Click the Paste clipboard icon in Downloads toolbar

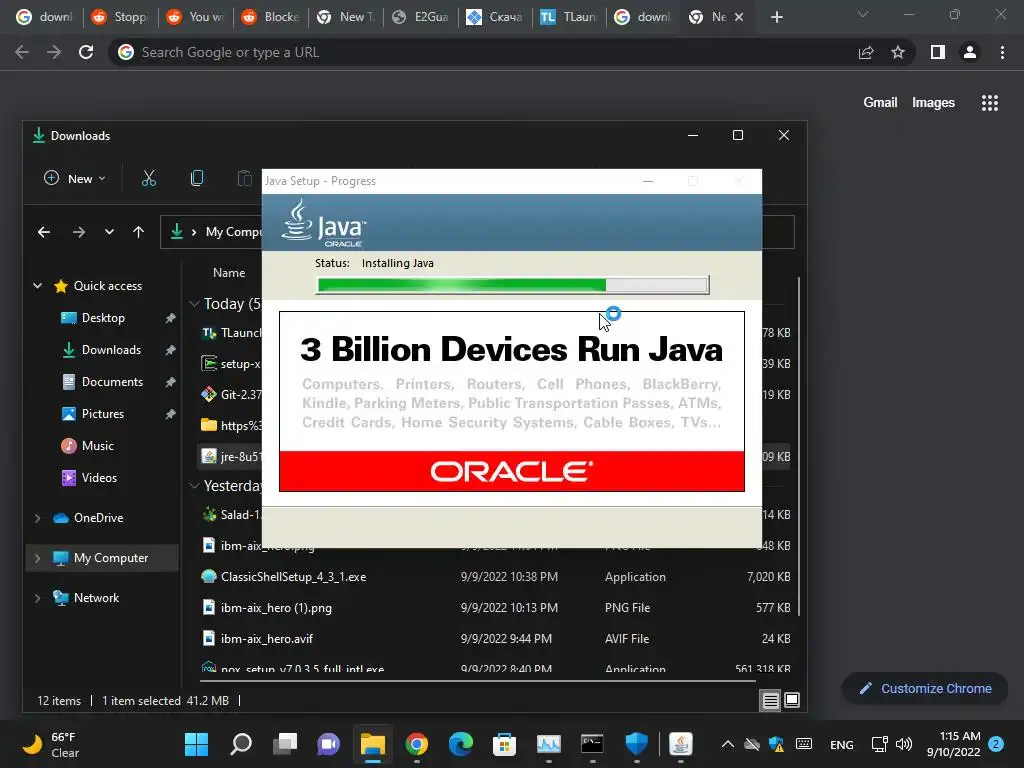pyautogui.click(x=244, y=178)
